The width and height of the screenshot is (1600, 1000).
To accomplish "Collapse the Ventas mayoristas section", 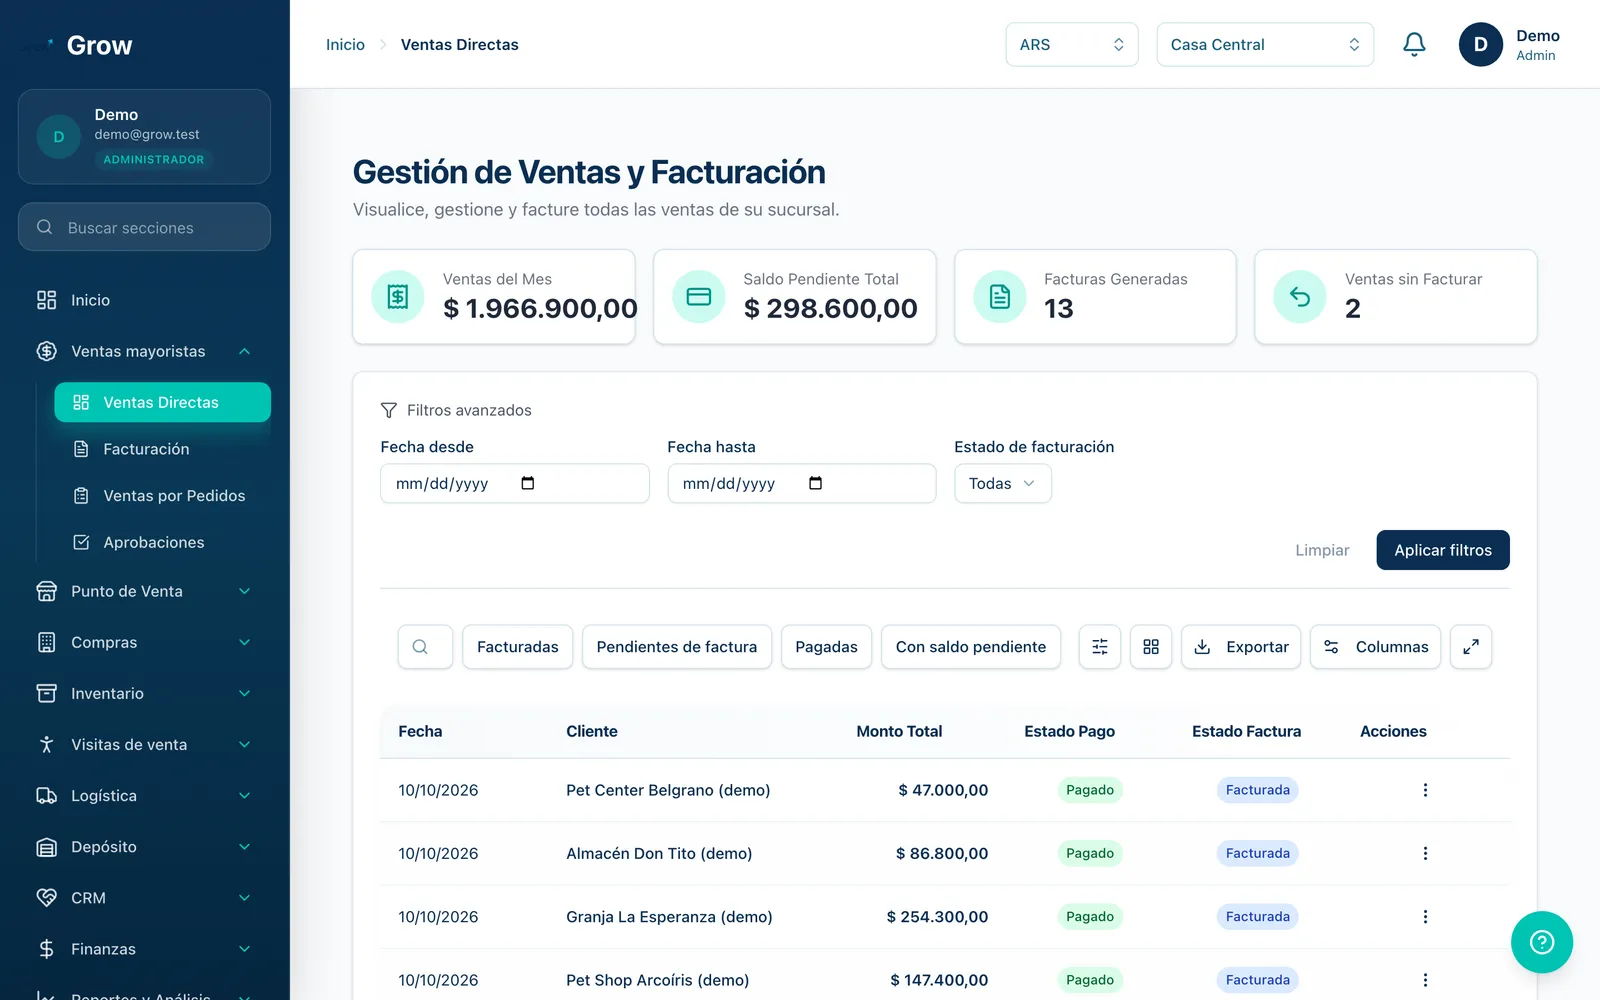I will (x=144, y=351).
